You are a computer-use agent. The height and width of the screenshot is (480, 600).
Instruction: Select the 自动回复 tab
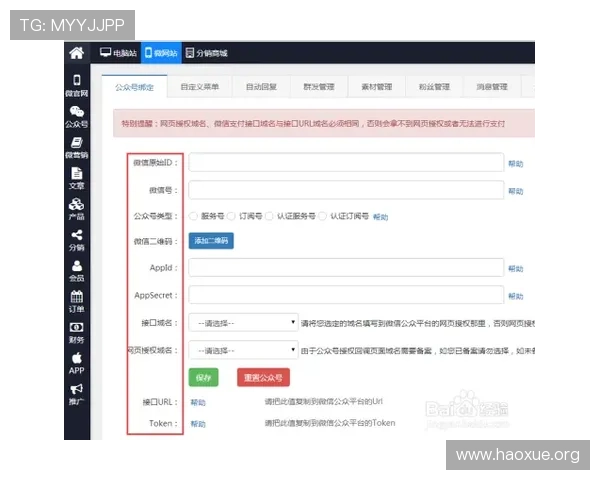click(x=261, y=87)
